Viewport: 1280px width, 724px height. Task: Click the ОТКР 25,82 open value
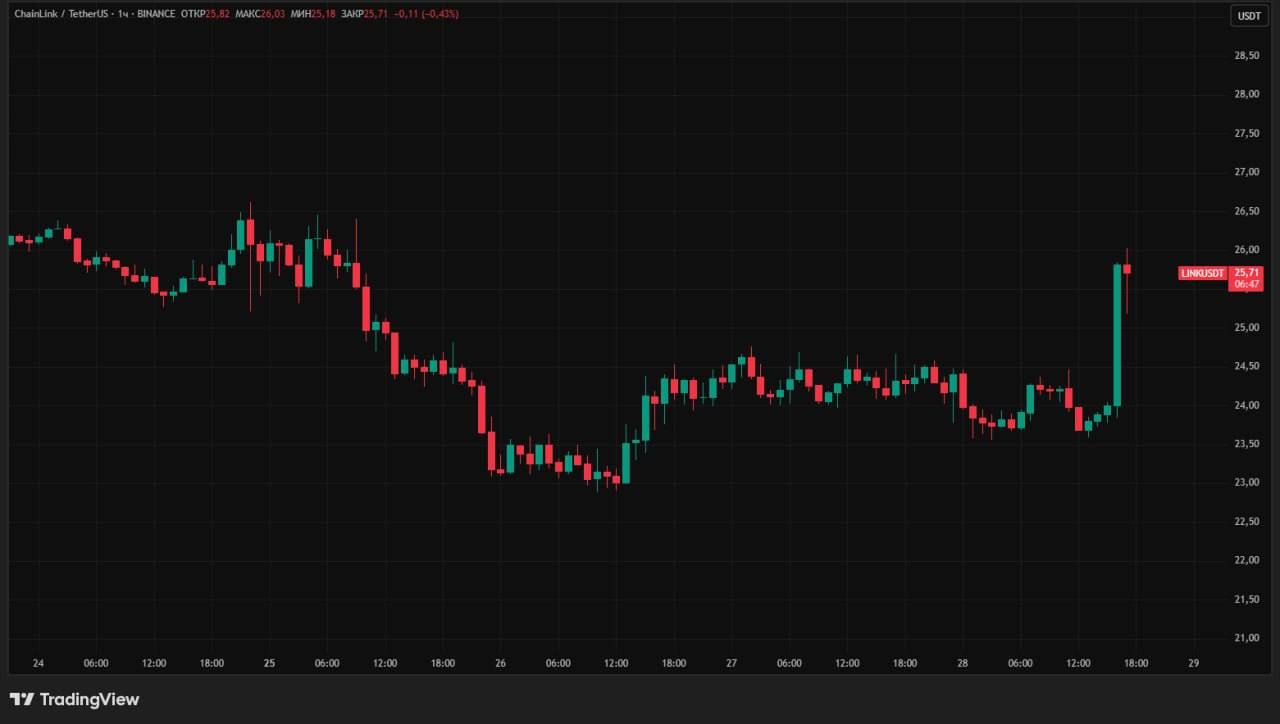206,14
